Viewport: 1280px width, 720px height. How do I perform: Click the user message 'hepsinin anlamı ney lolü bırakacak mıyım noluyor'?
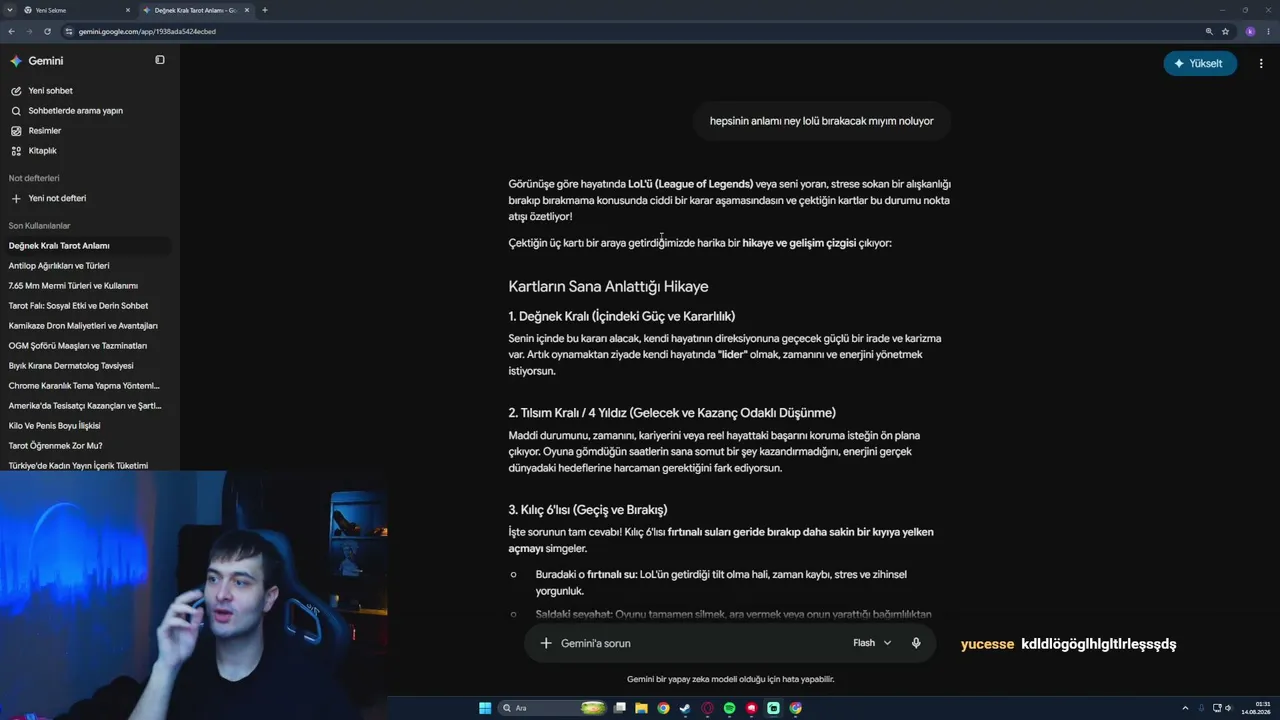click(x=822, y=121)
